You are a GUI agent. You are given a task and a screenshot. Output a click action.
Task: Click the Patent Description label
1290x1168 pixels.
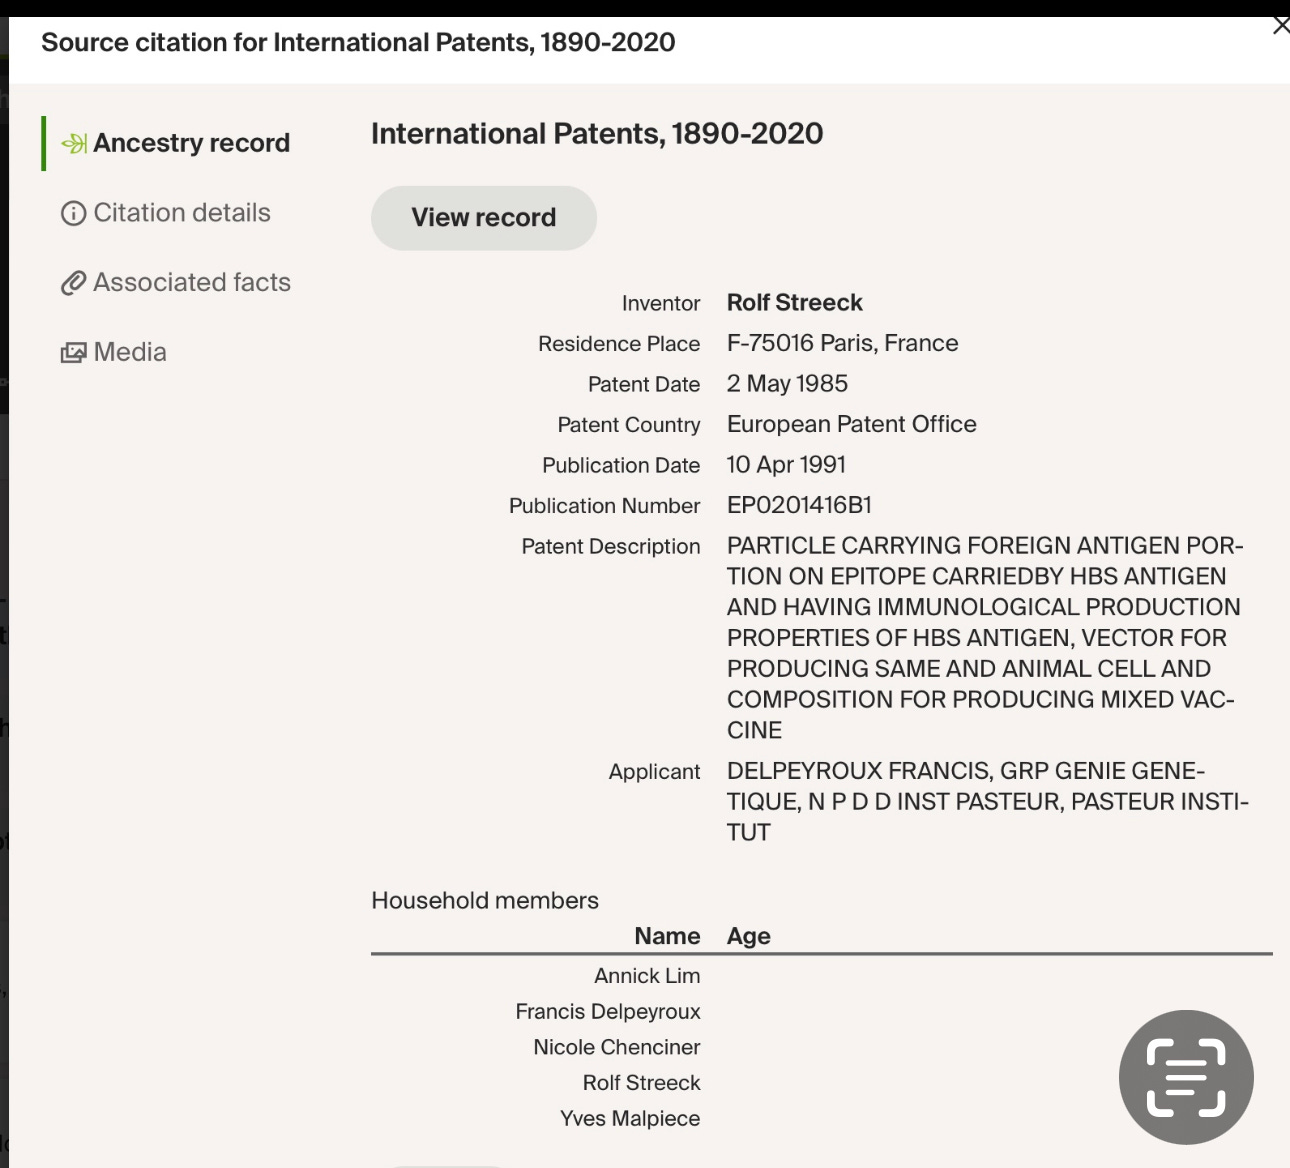611,547
